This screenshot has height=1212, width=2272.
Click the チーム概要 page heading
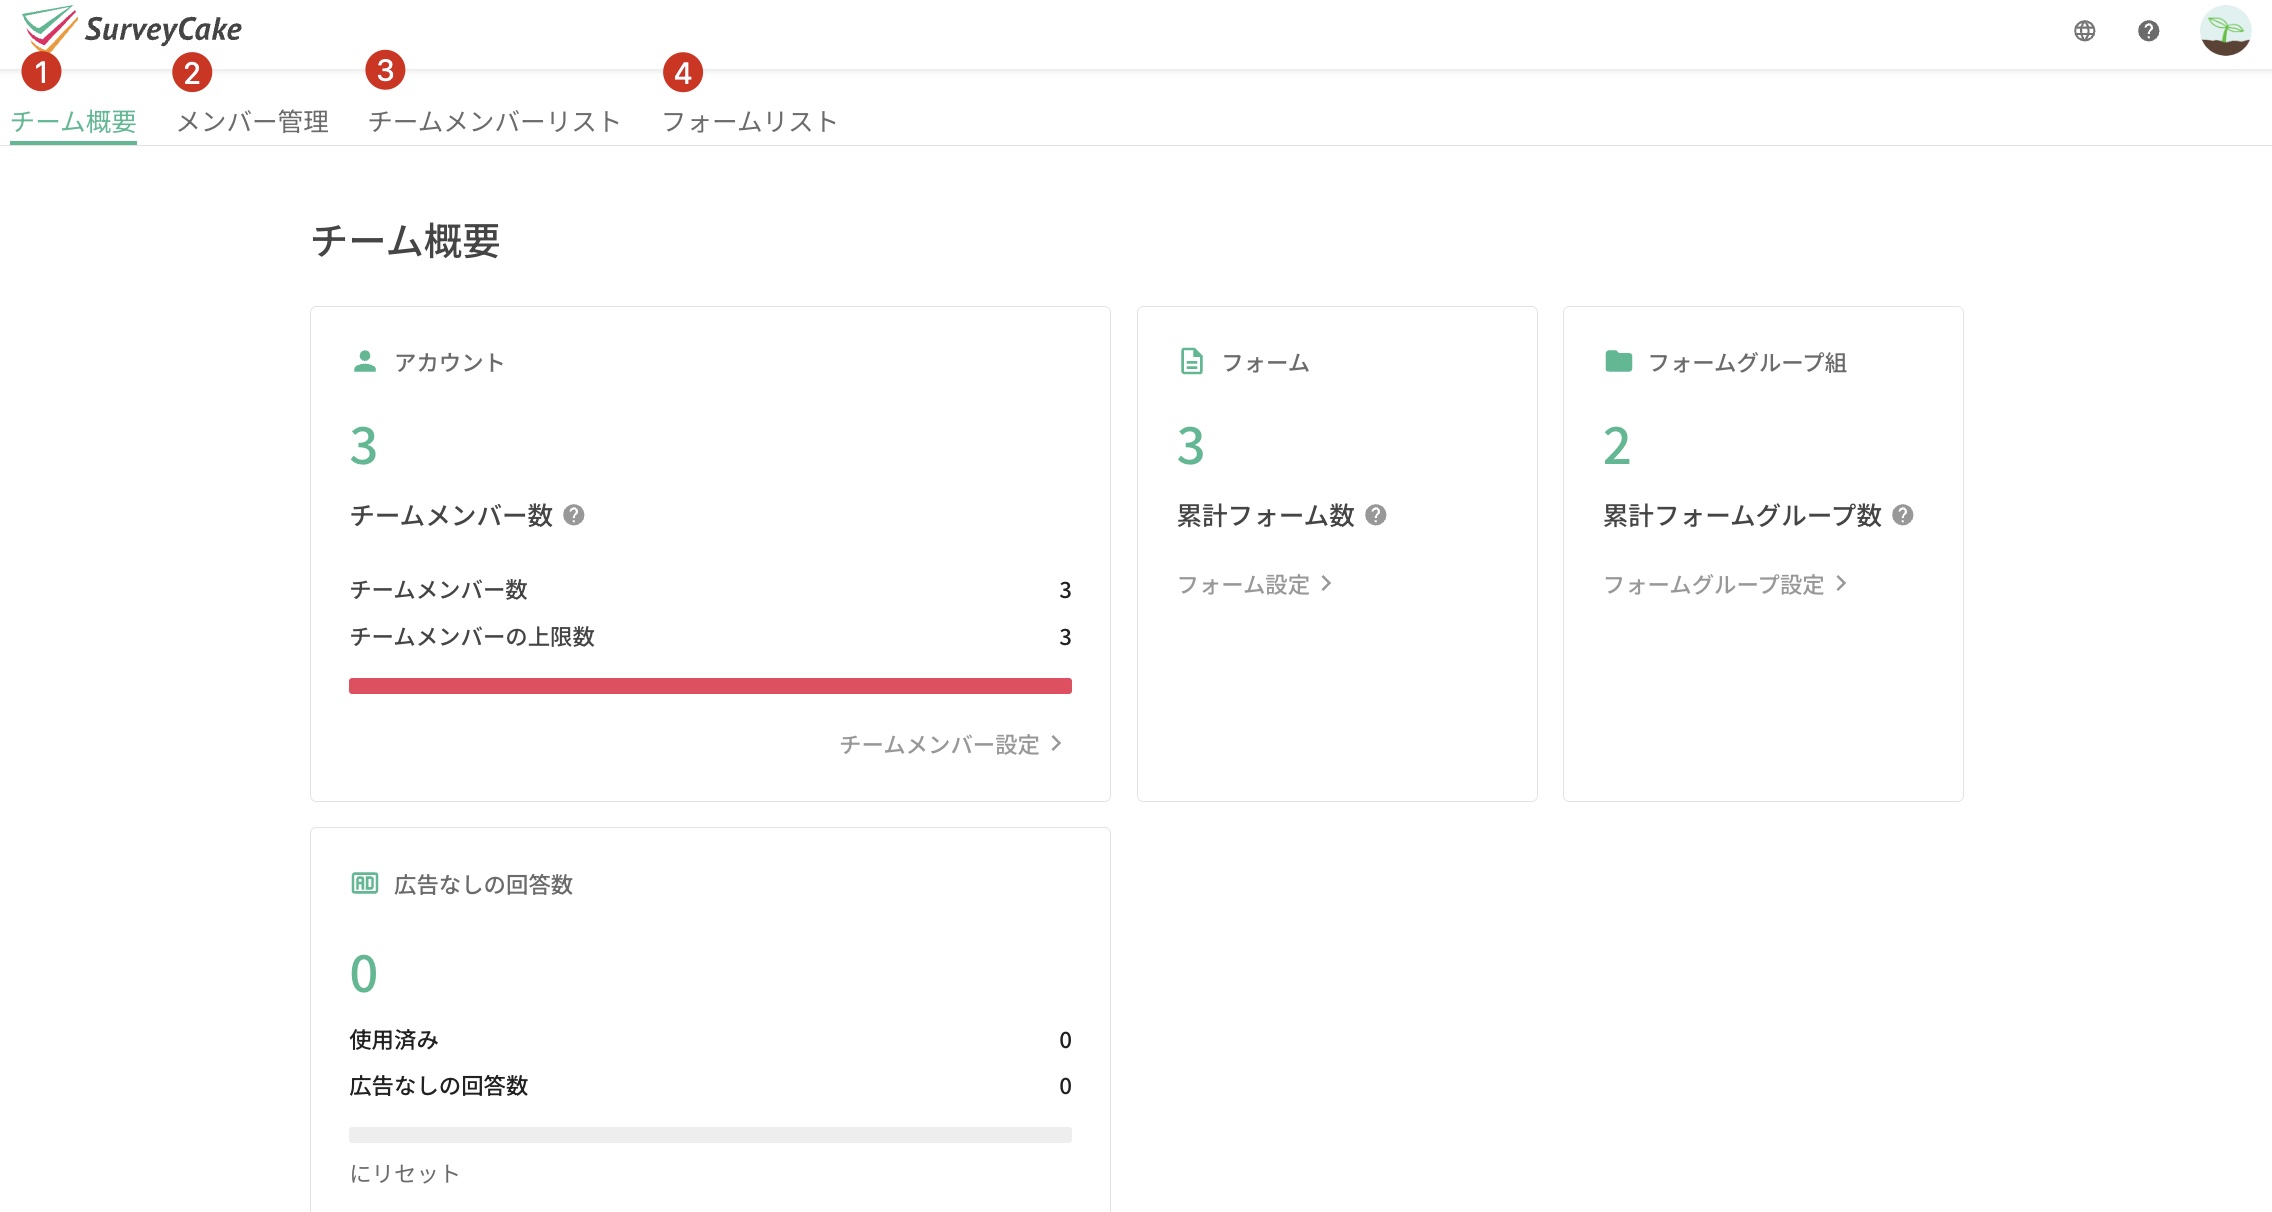405,241
